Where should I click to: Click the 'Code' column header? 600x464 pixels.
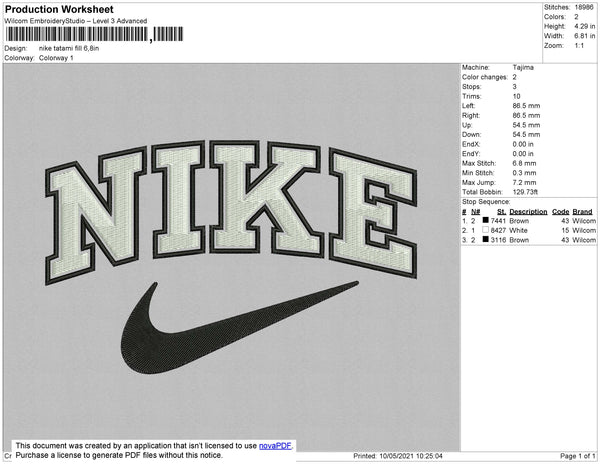coord(561,212)
